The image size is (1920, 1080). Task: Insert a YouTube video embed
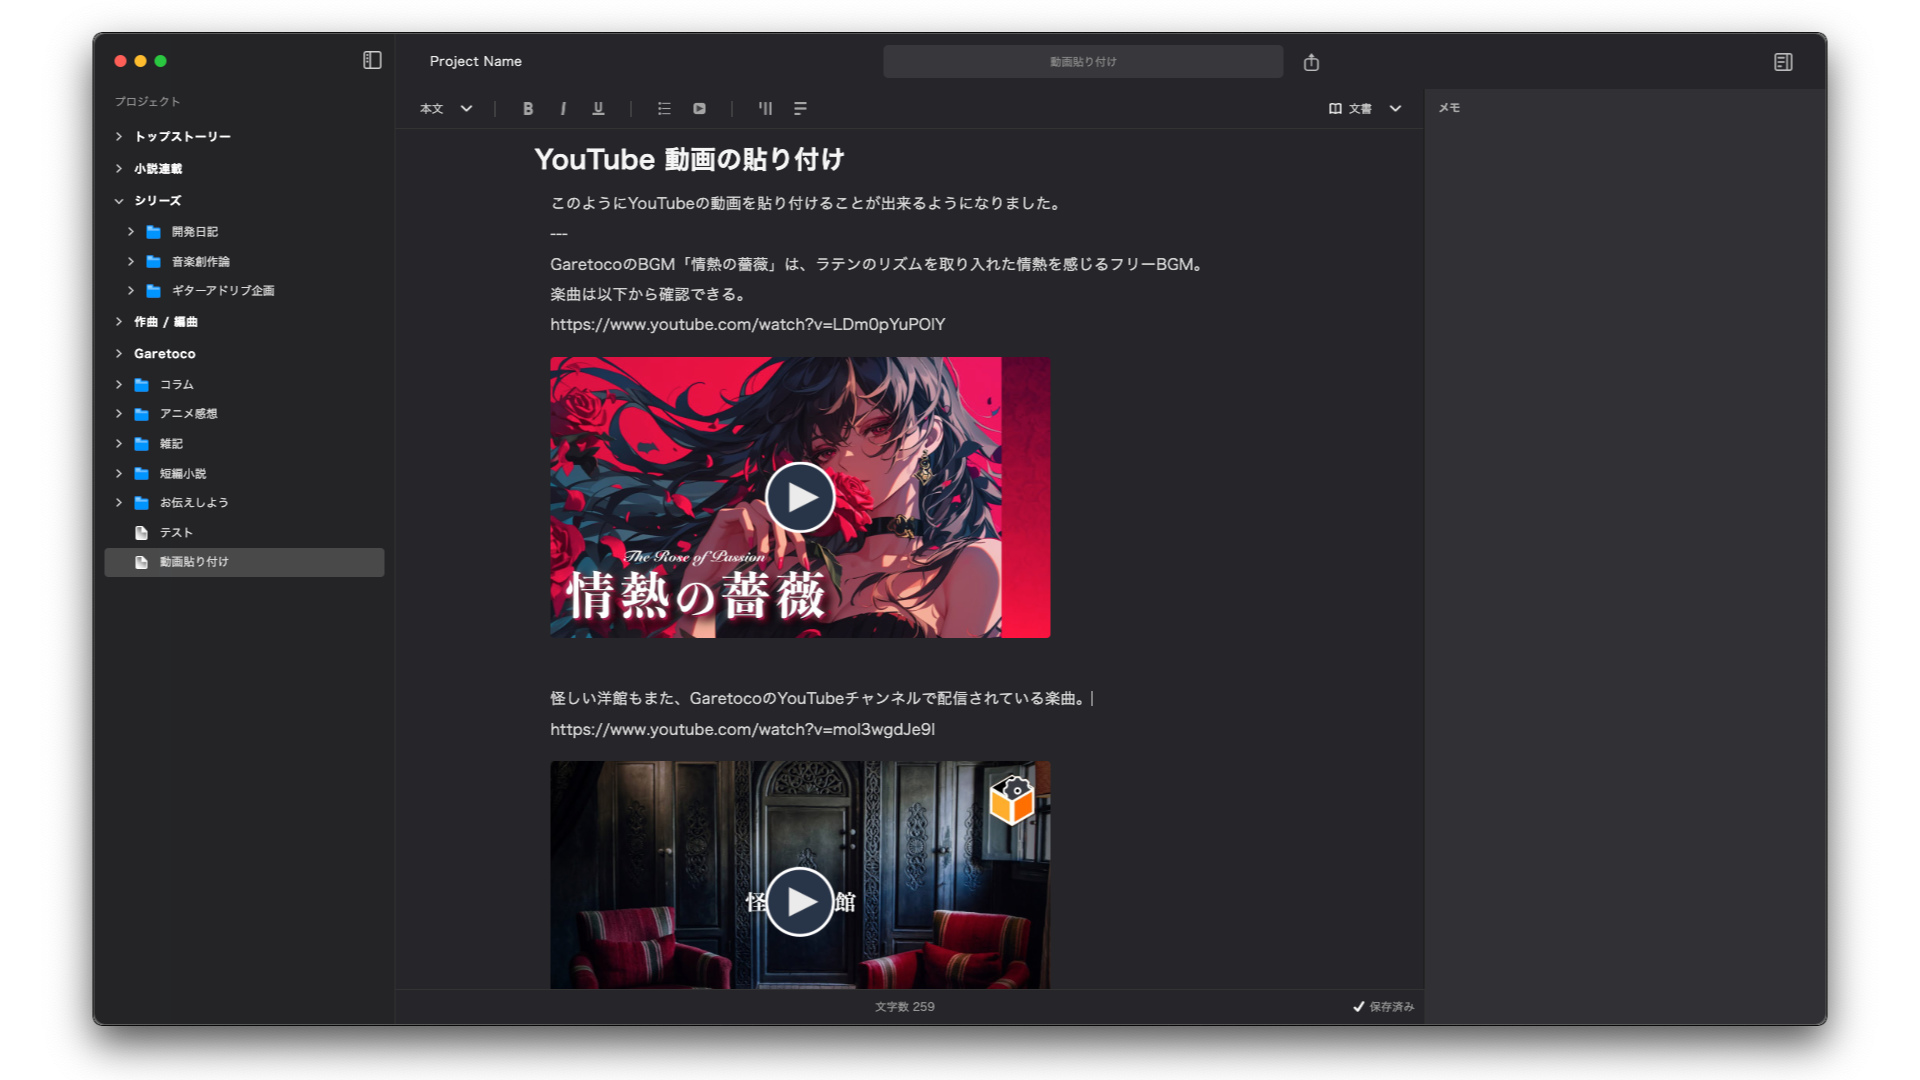tap(699, 108)
